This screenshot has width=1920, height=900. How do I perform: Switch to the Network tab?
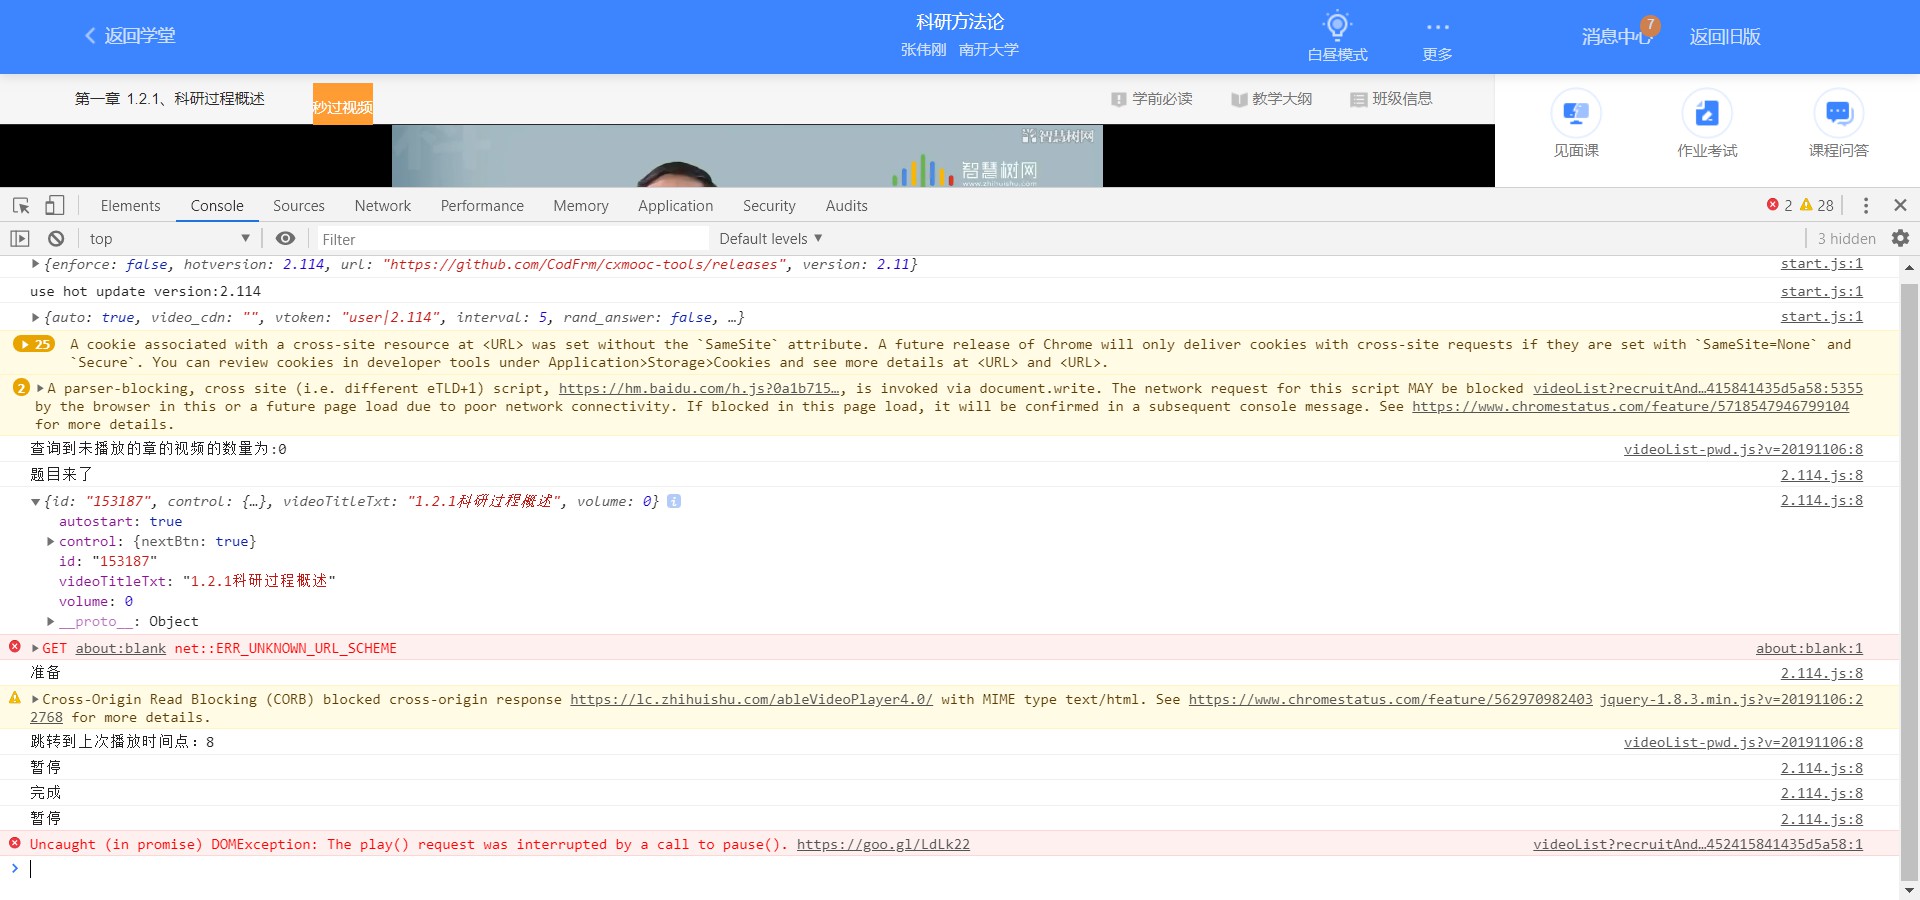(x=383, y=206)
